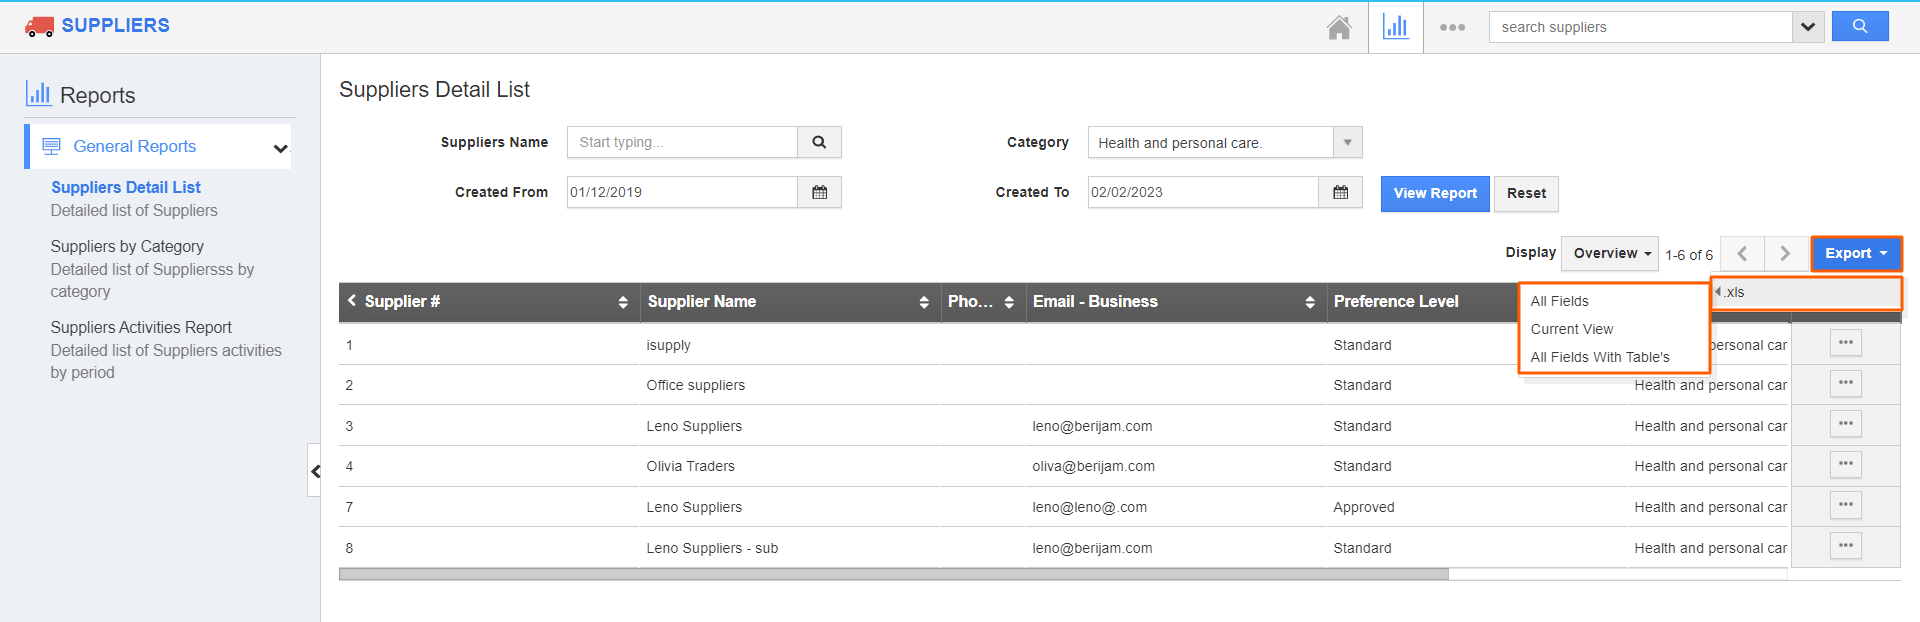Open Suppliers Activities Report
Screen dimensions: 1920x622
coord(141,327)
